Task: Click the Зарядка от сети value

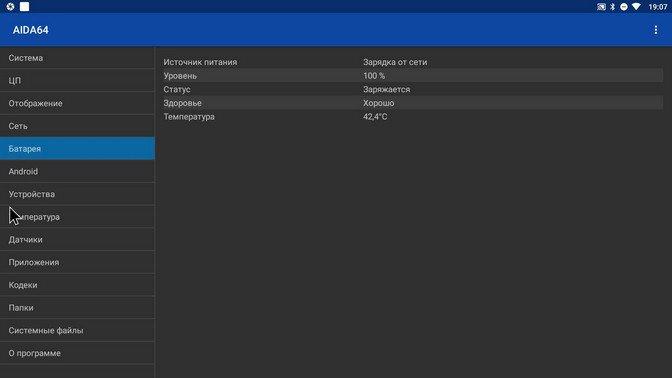Action: tap(395, 62)
